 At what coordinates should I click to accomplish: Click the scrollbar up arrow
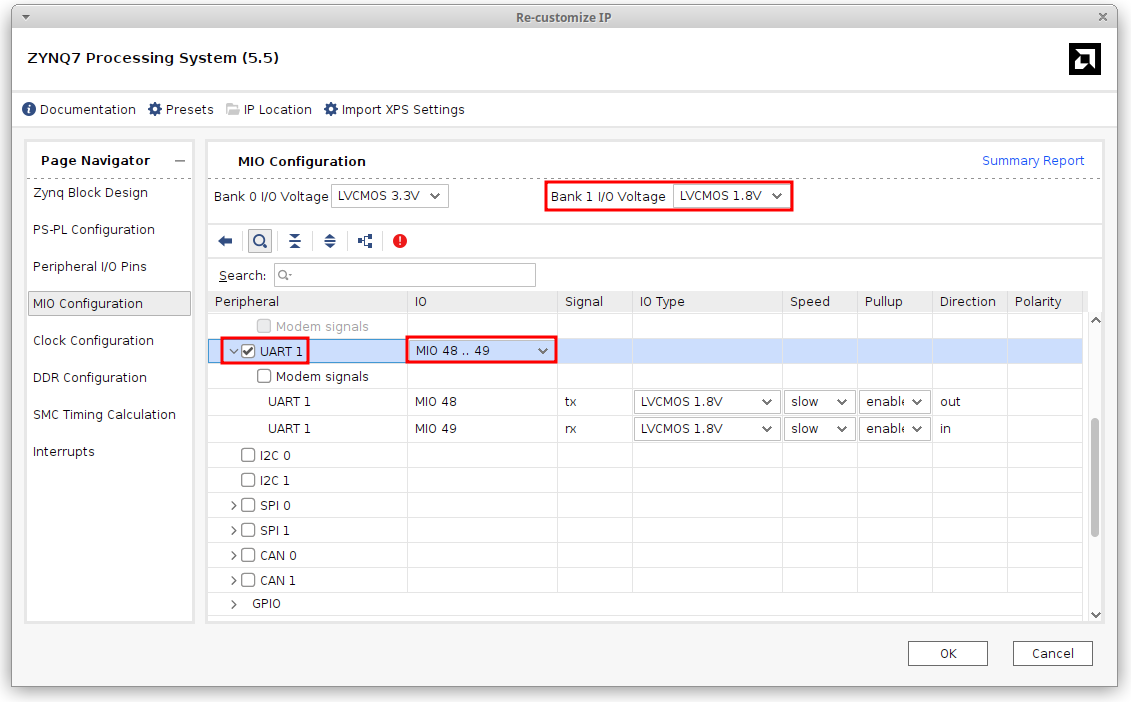point(1096,320)
